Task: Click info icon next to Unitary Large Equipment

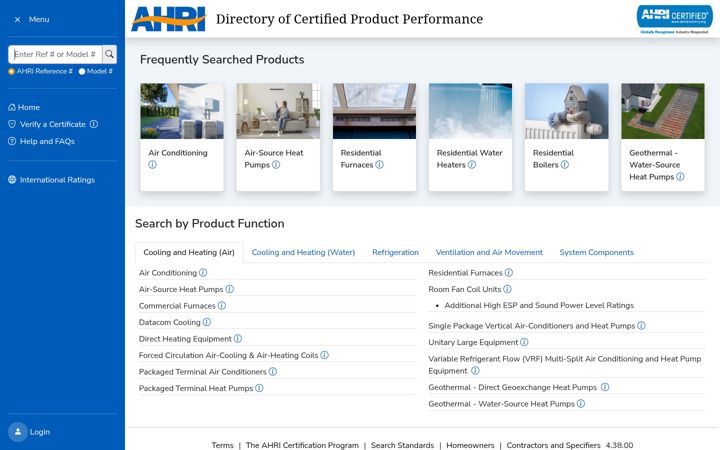Action: click(524, 342)
